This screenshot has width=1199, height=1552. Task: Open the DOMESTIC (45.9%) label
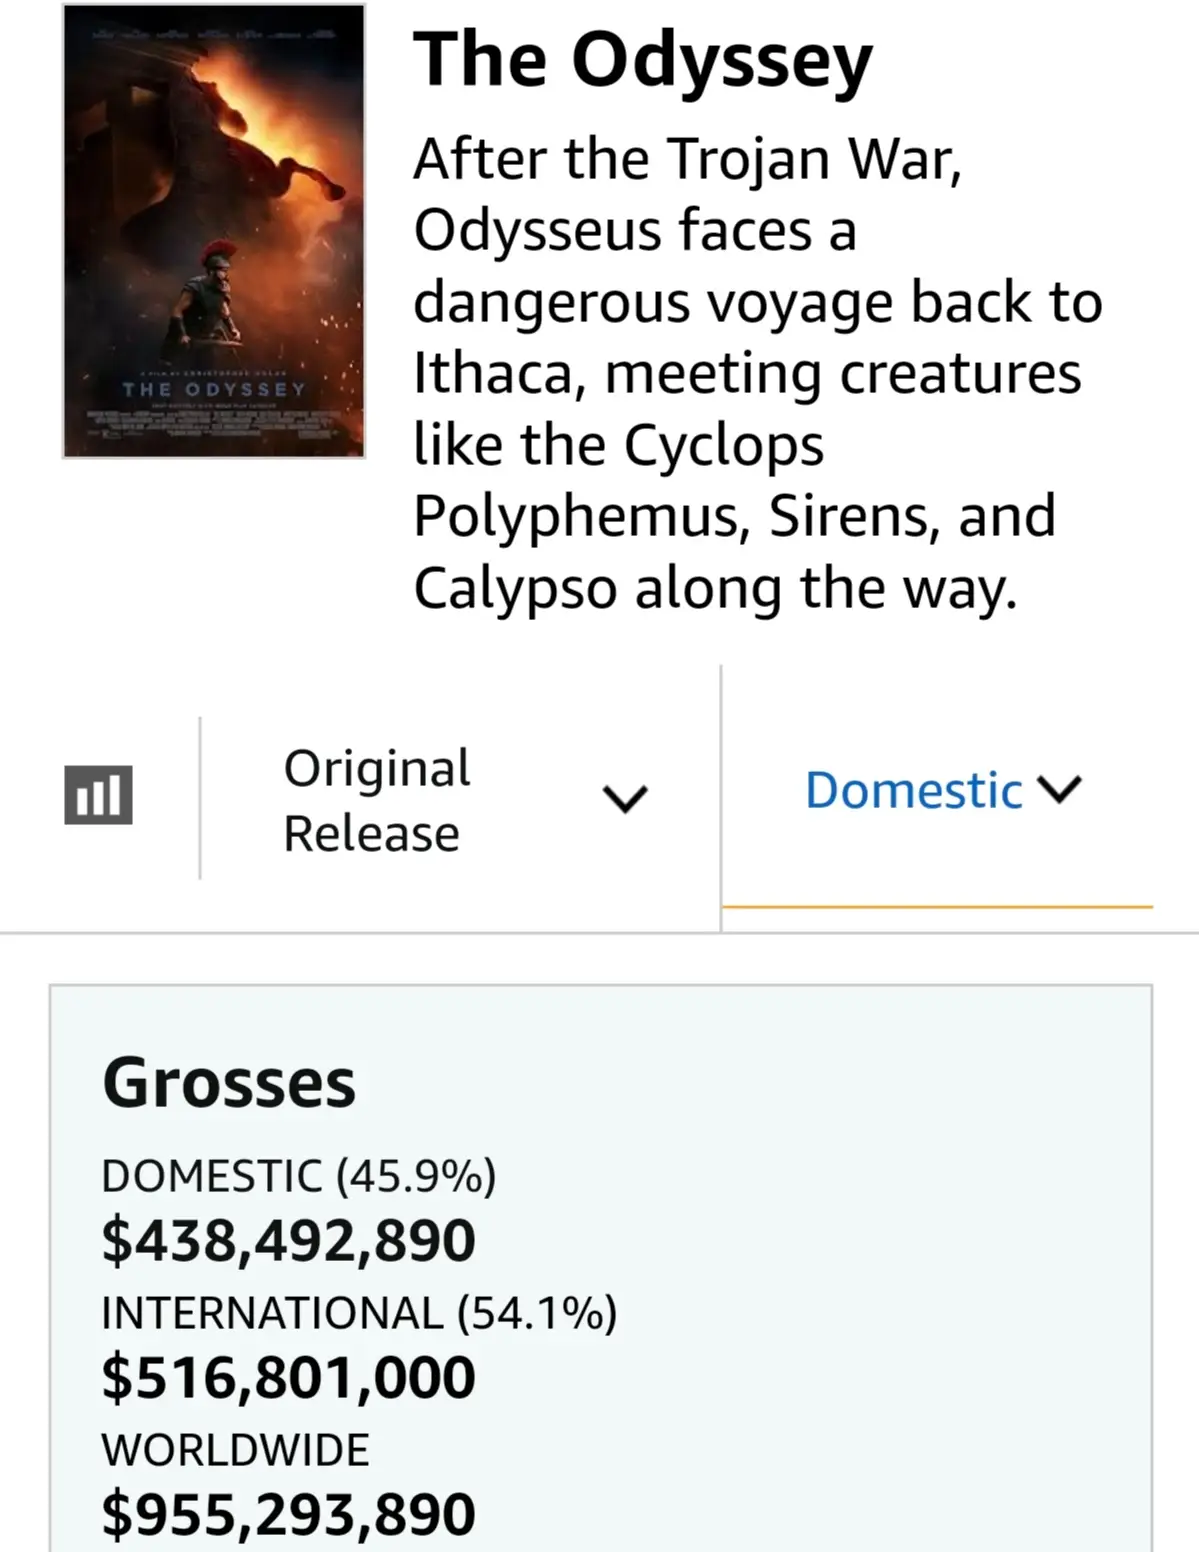coord(299,1175)
